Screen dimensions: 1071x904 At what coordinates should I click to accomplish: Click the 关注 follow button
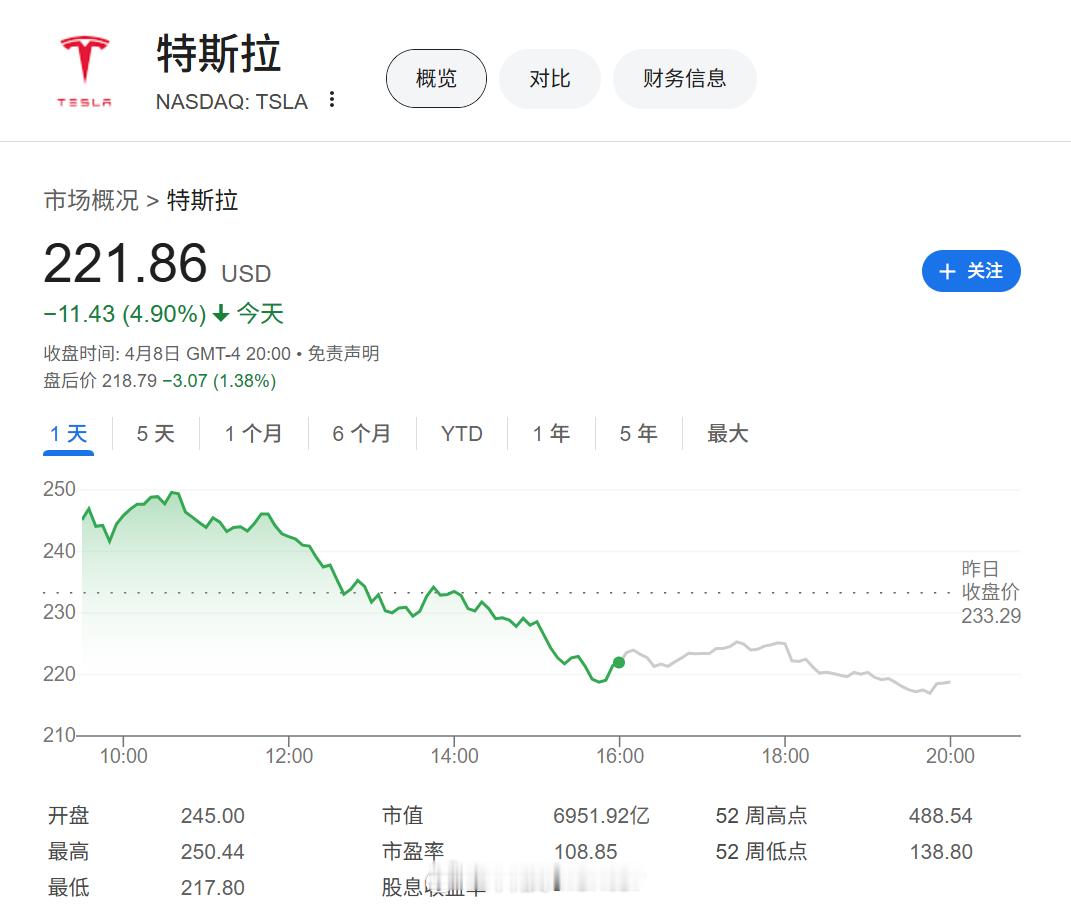pyautogui.click(x=971, y=271)
